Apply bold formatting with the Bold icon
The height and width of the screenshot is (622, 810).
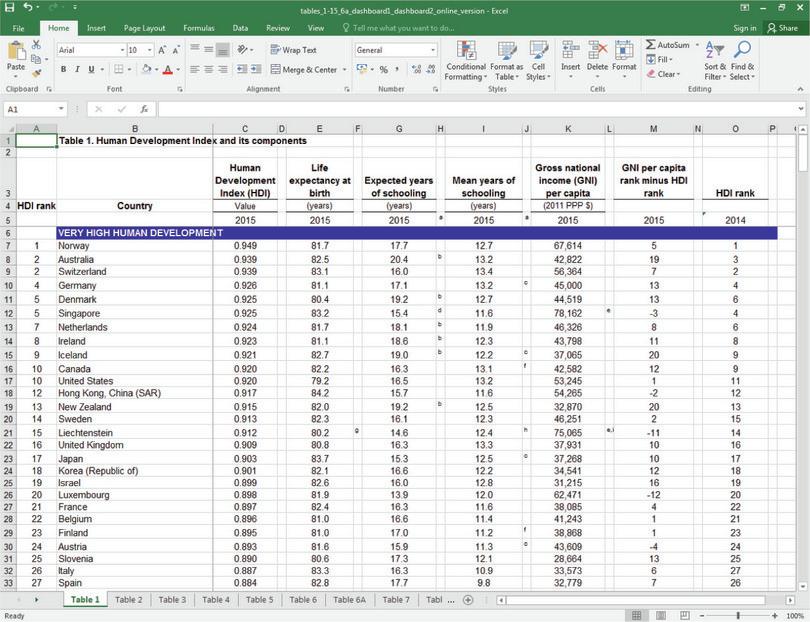[64, 71]
